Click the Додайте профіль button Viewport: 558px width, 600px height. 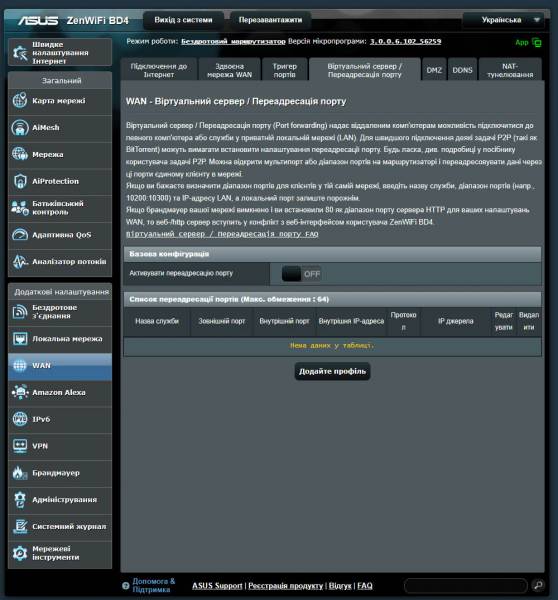[x=332, y=371]
